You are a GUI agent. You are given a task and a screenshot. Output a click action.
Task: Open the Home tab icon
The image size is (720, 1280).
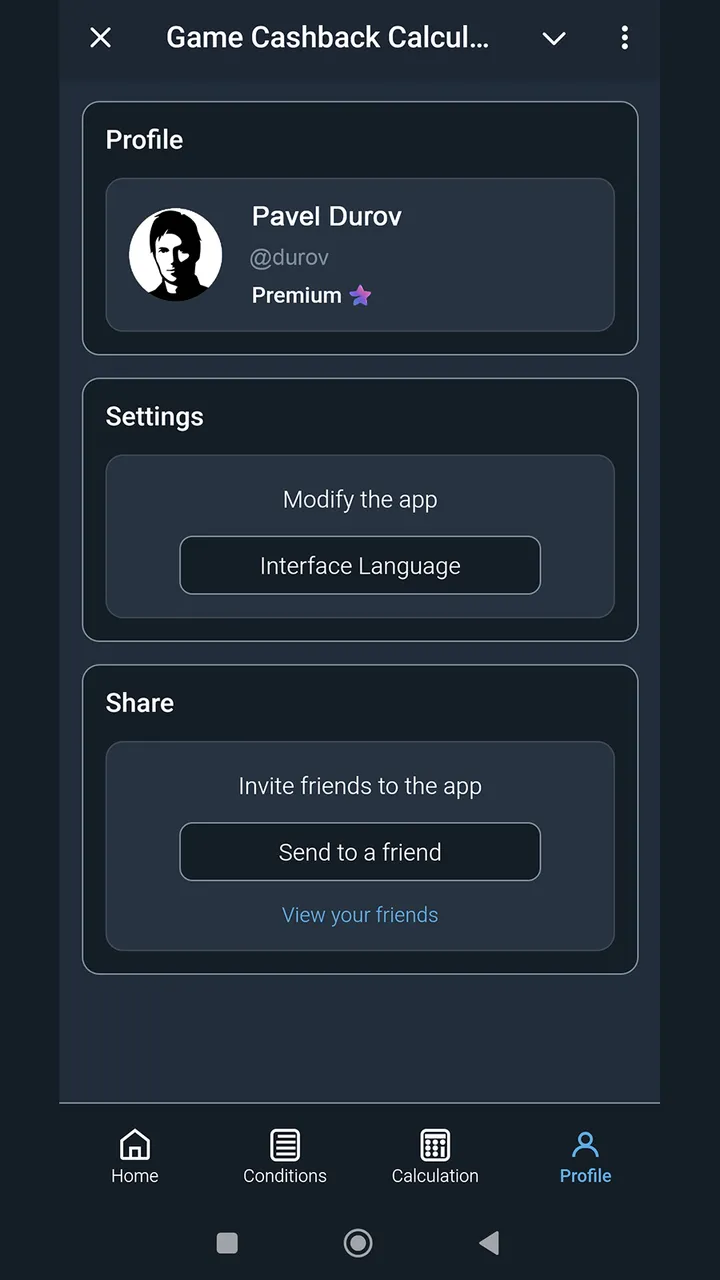click(135, 1144)
